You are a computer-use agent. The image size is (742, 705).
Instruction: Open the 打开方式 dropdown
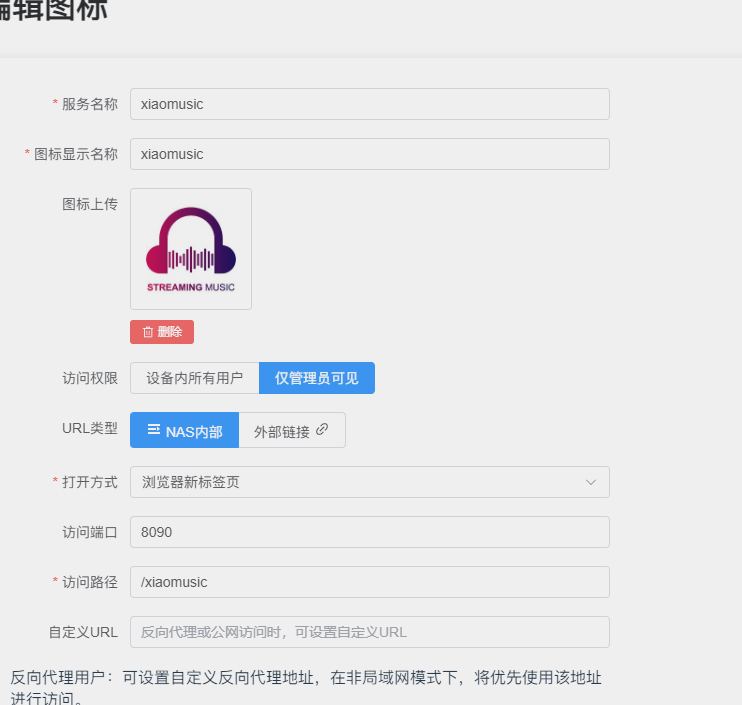pyautogui.click(x=370, y=482)
